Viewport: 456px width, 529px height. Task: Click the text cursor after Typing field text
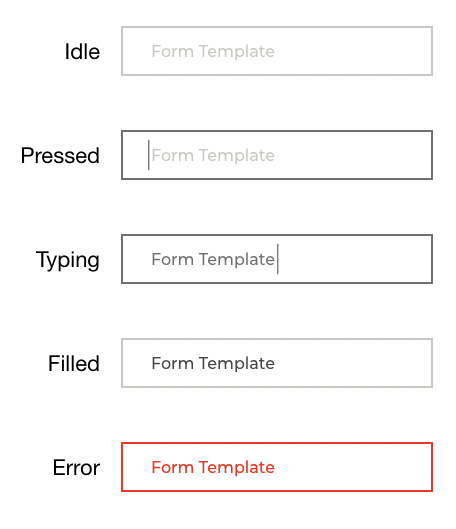(x=278, y=259)
